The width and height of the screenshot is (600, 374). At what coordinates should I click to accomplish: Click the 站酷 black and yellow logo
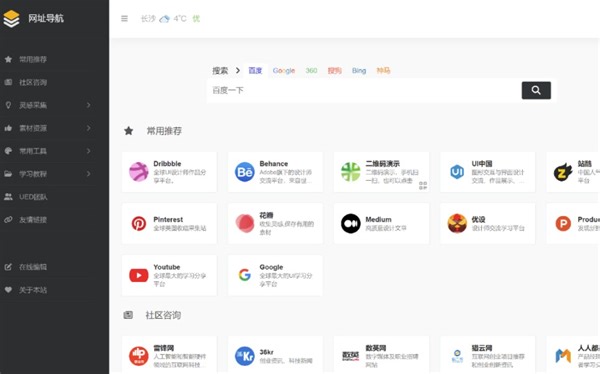(563, 172)
